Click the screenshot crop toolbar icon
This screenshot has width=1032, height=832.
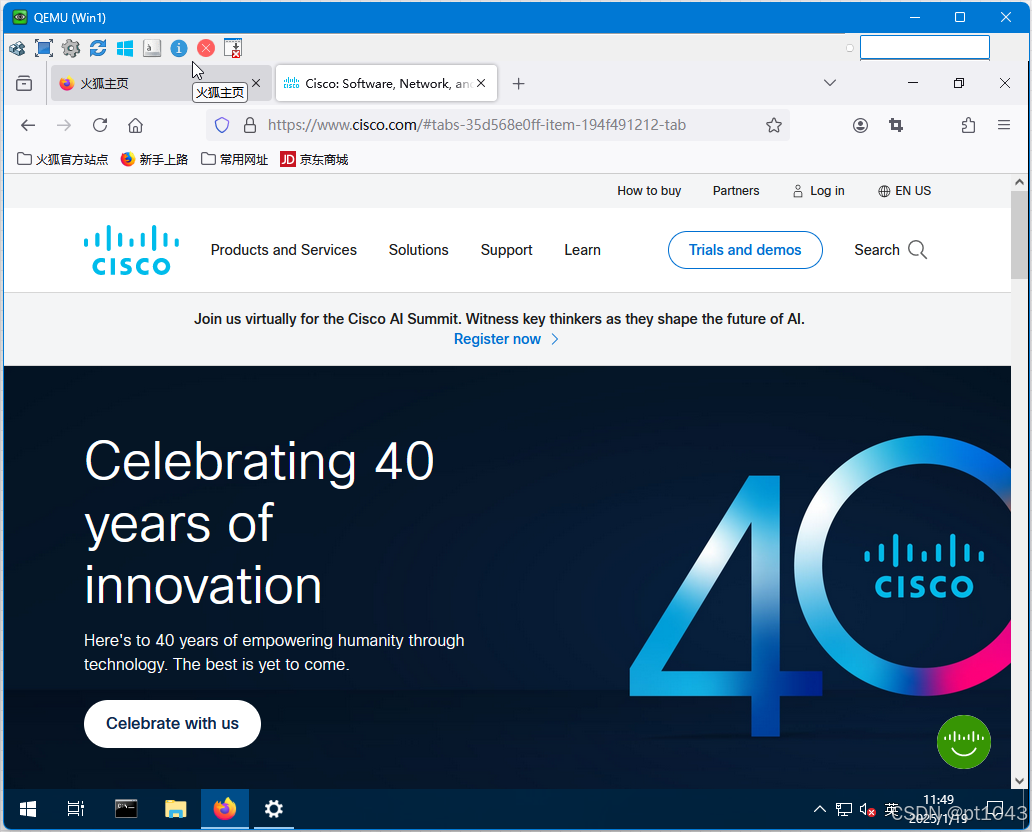coord(896,125)
